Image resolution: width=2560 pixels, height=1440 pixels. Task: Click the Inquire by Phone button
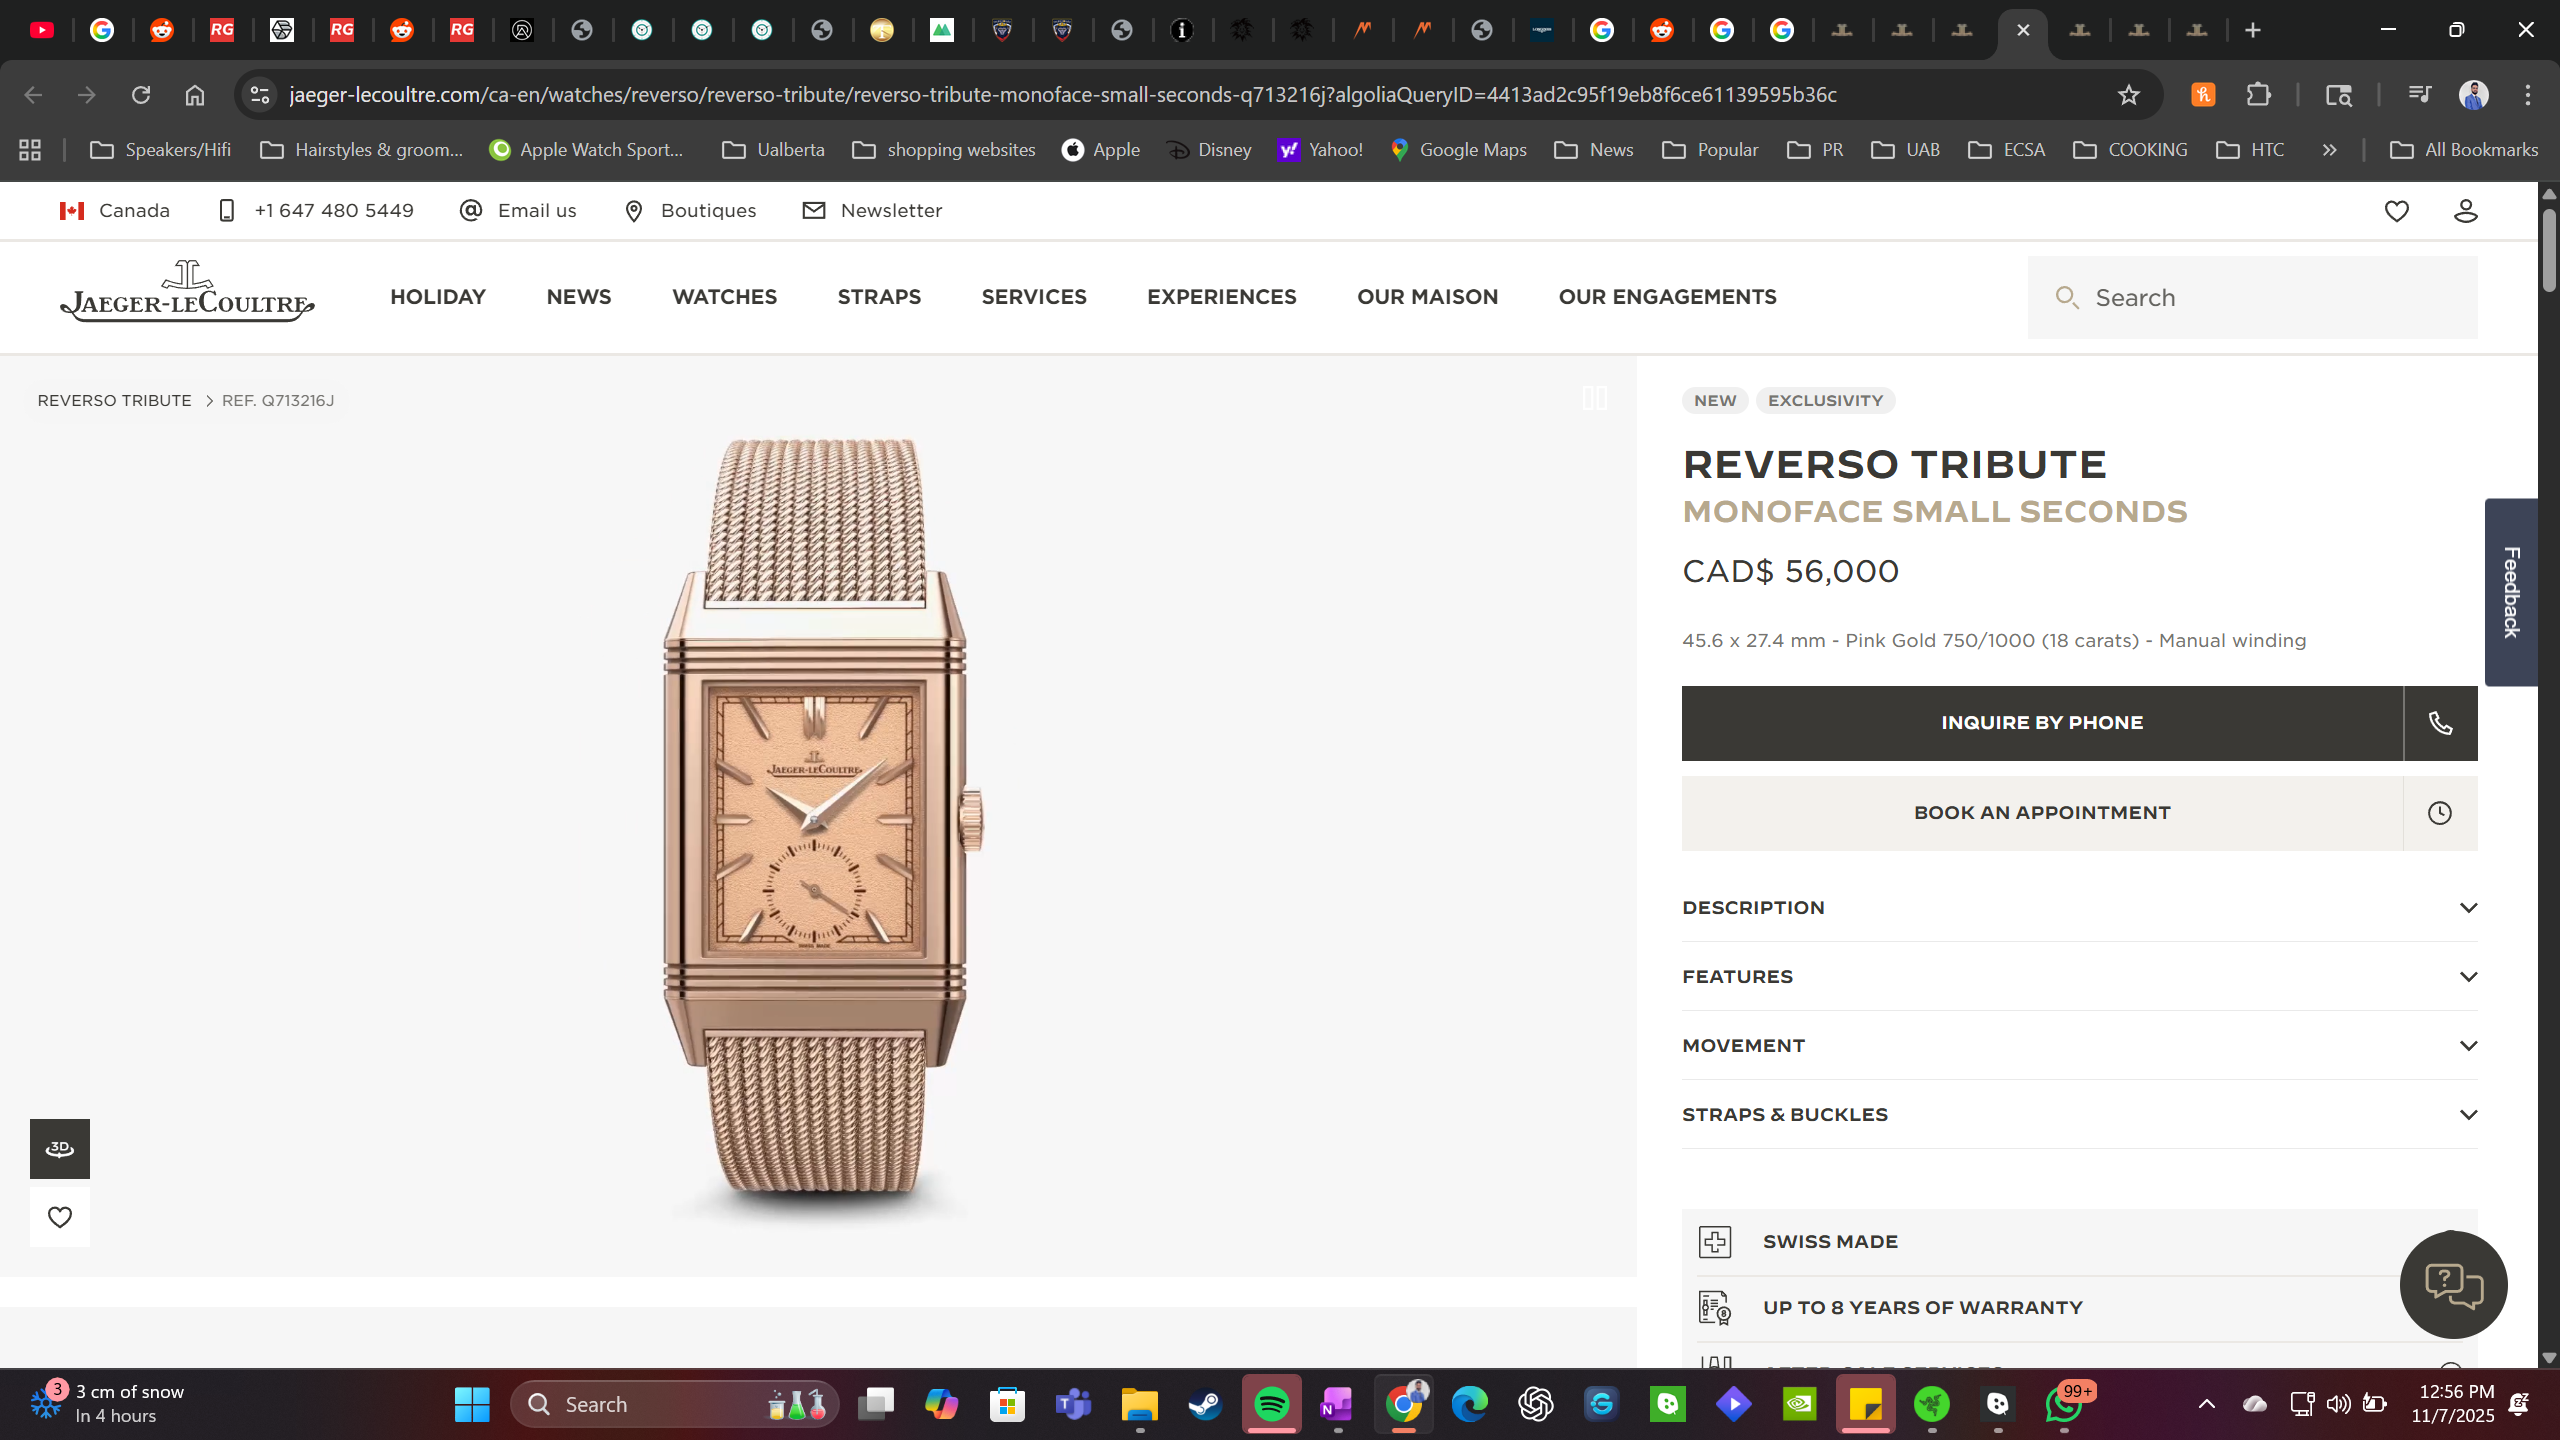click(x=2042, y=723)
